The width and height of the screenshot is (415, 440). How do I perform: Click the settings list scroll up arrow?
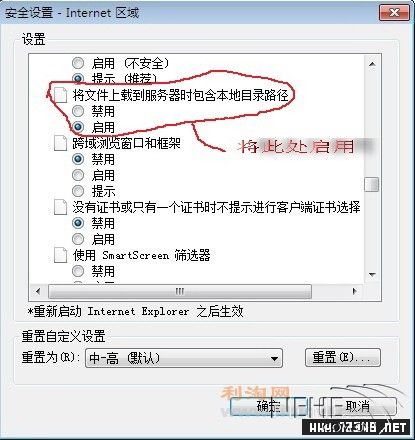(372, 63)
